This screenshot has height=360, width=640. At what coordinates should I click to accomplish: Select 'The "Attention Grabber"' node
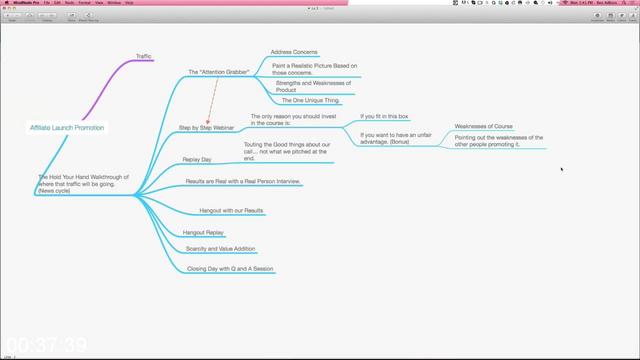(x=219, y=72)
